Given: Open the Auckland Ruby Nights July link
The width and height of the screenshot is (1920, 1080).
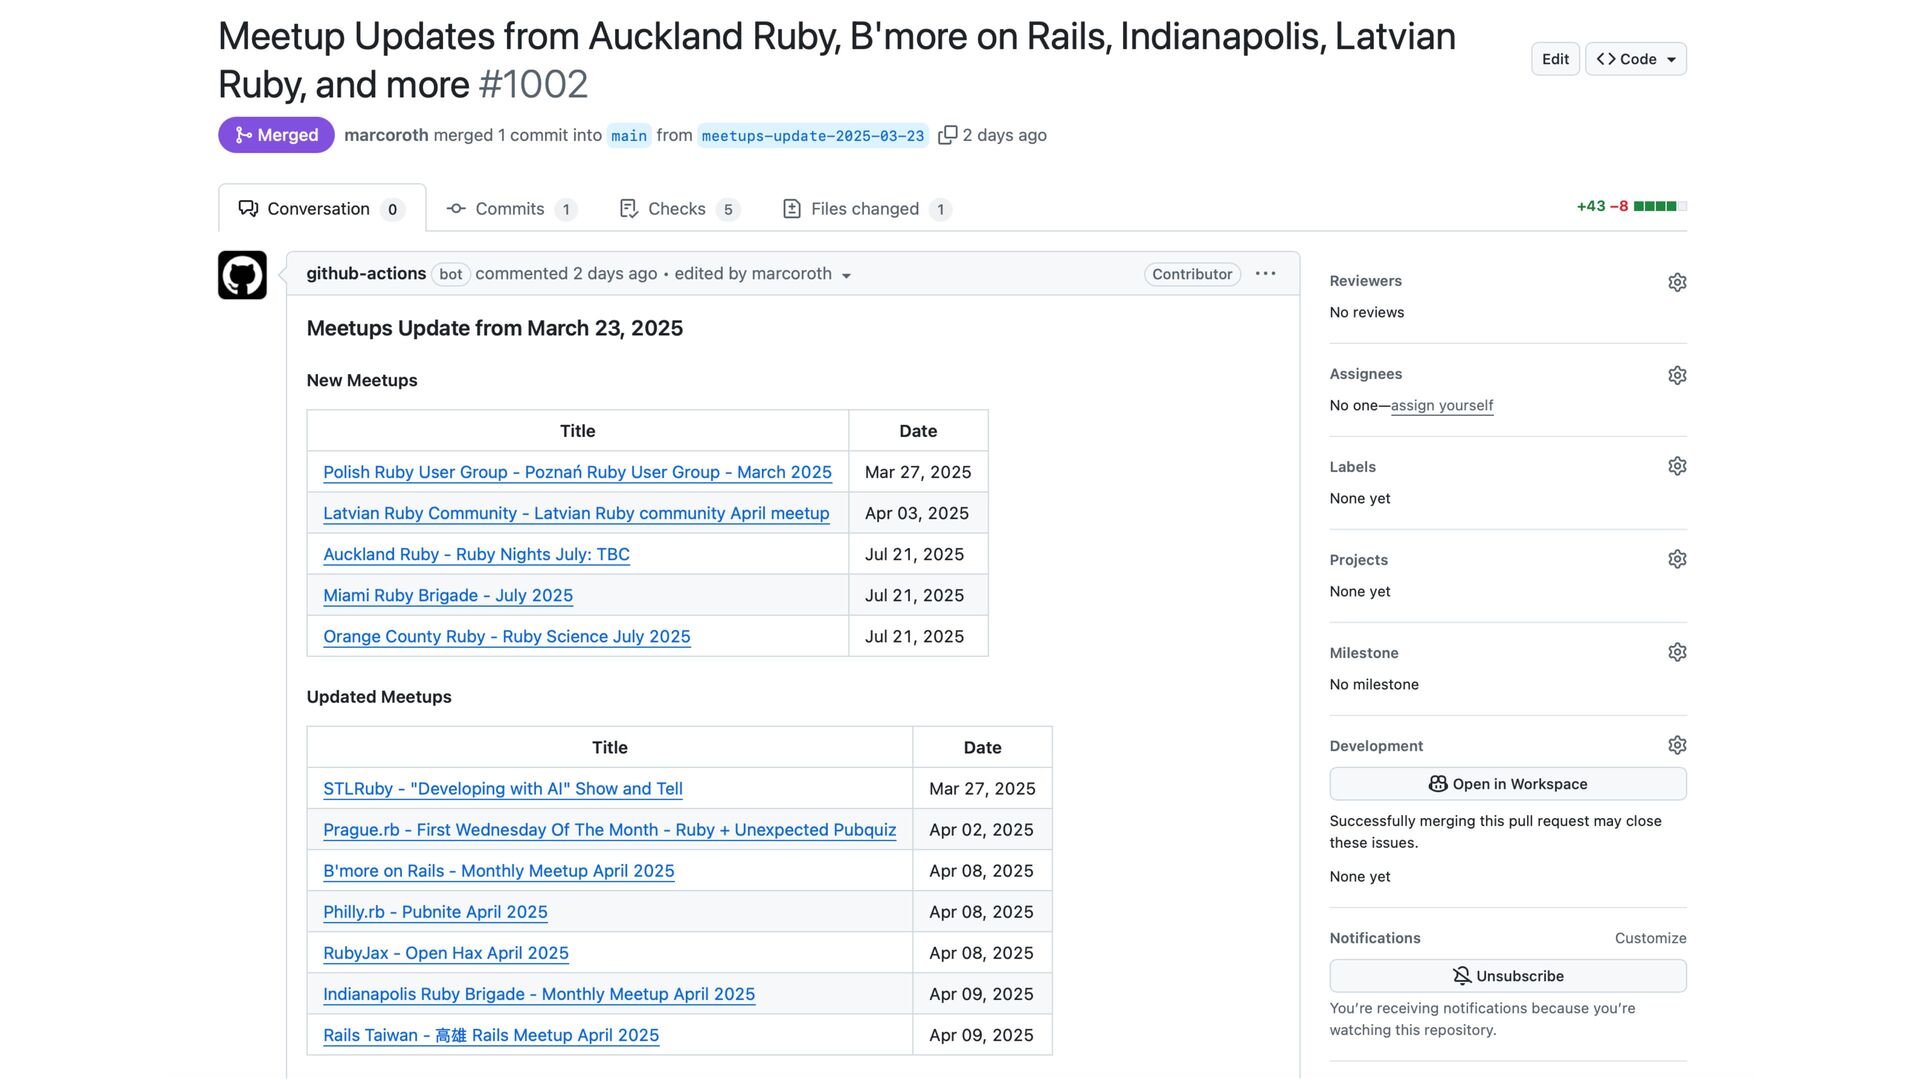Looking at the screenshot, I should pyautogui.click(x=476, y=554).
